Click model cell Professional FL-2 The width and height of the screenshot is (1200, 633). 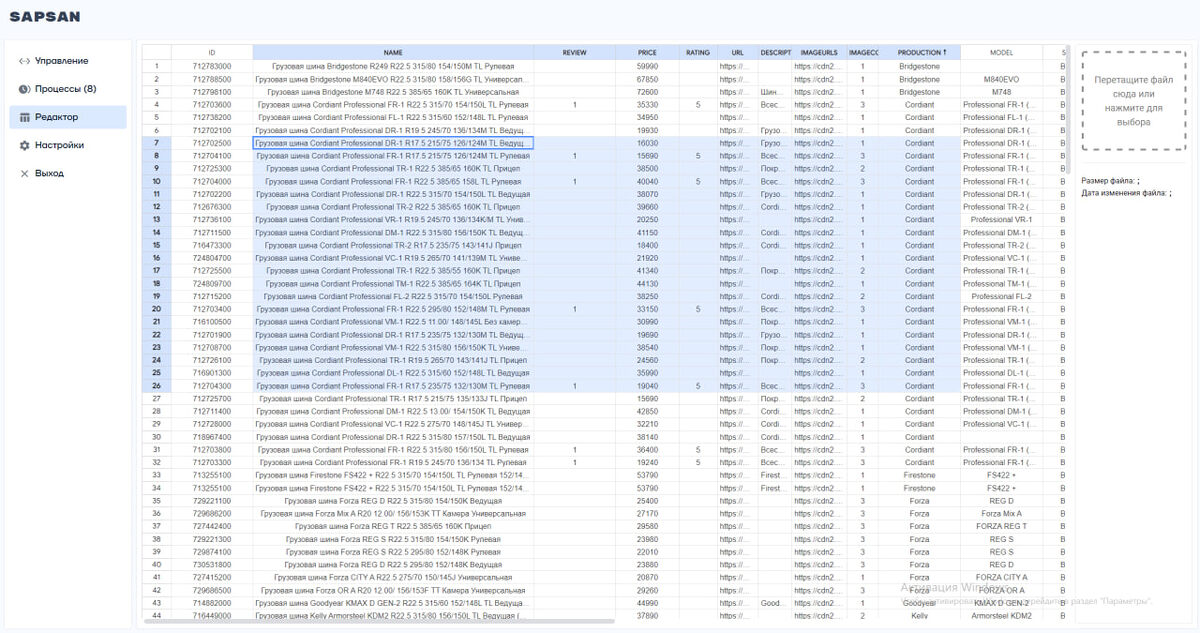[1001, 296]
